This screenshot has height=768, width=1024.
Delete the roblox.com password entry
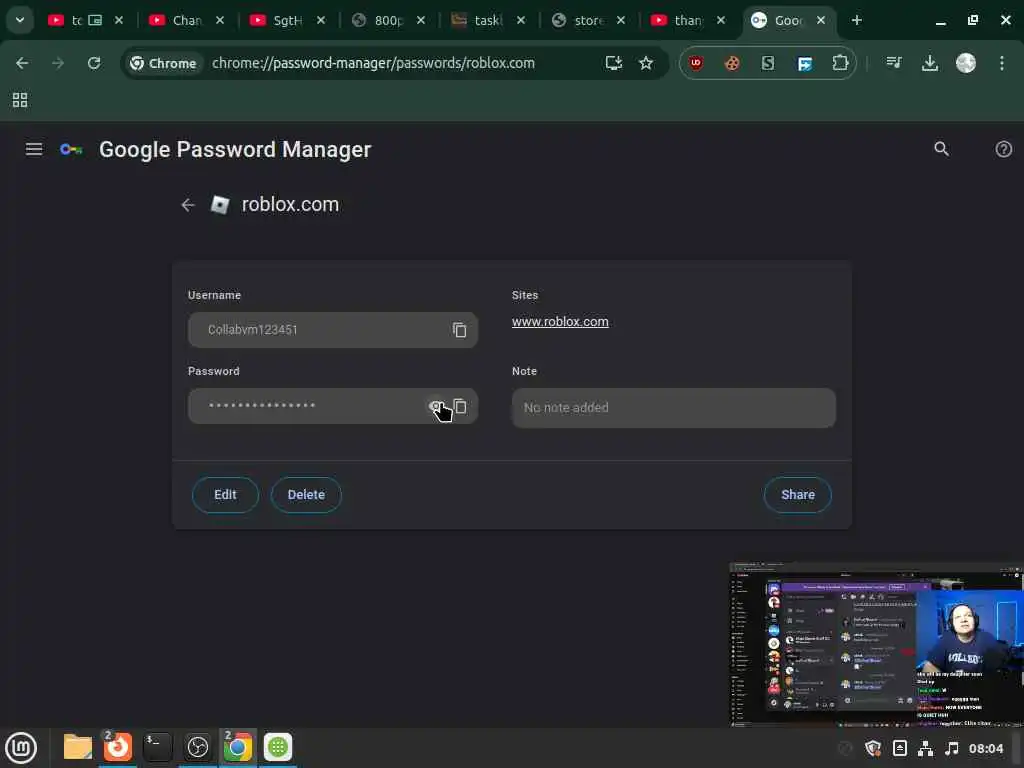pyautogui.click(x=306, y=494)
